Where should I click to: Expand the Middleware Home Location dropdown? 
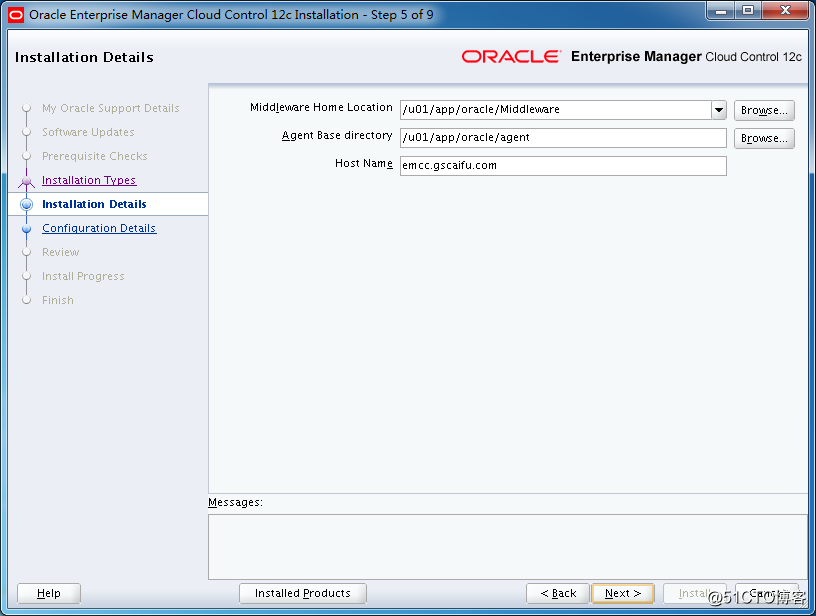[x=718, y=110]
